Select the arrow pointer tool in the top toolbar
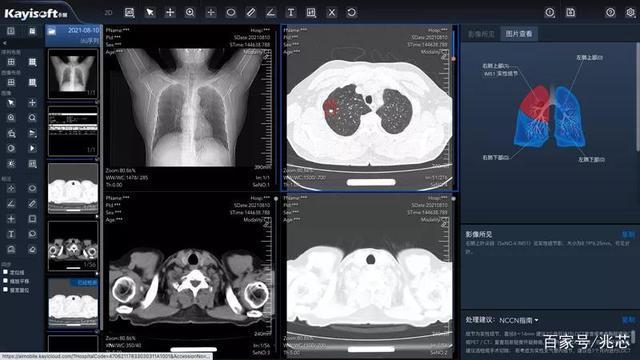The width and height of the screenshot is (640, 360). point(150,13)
